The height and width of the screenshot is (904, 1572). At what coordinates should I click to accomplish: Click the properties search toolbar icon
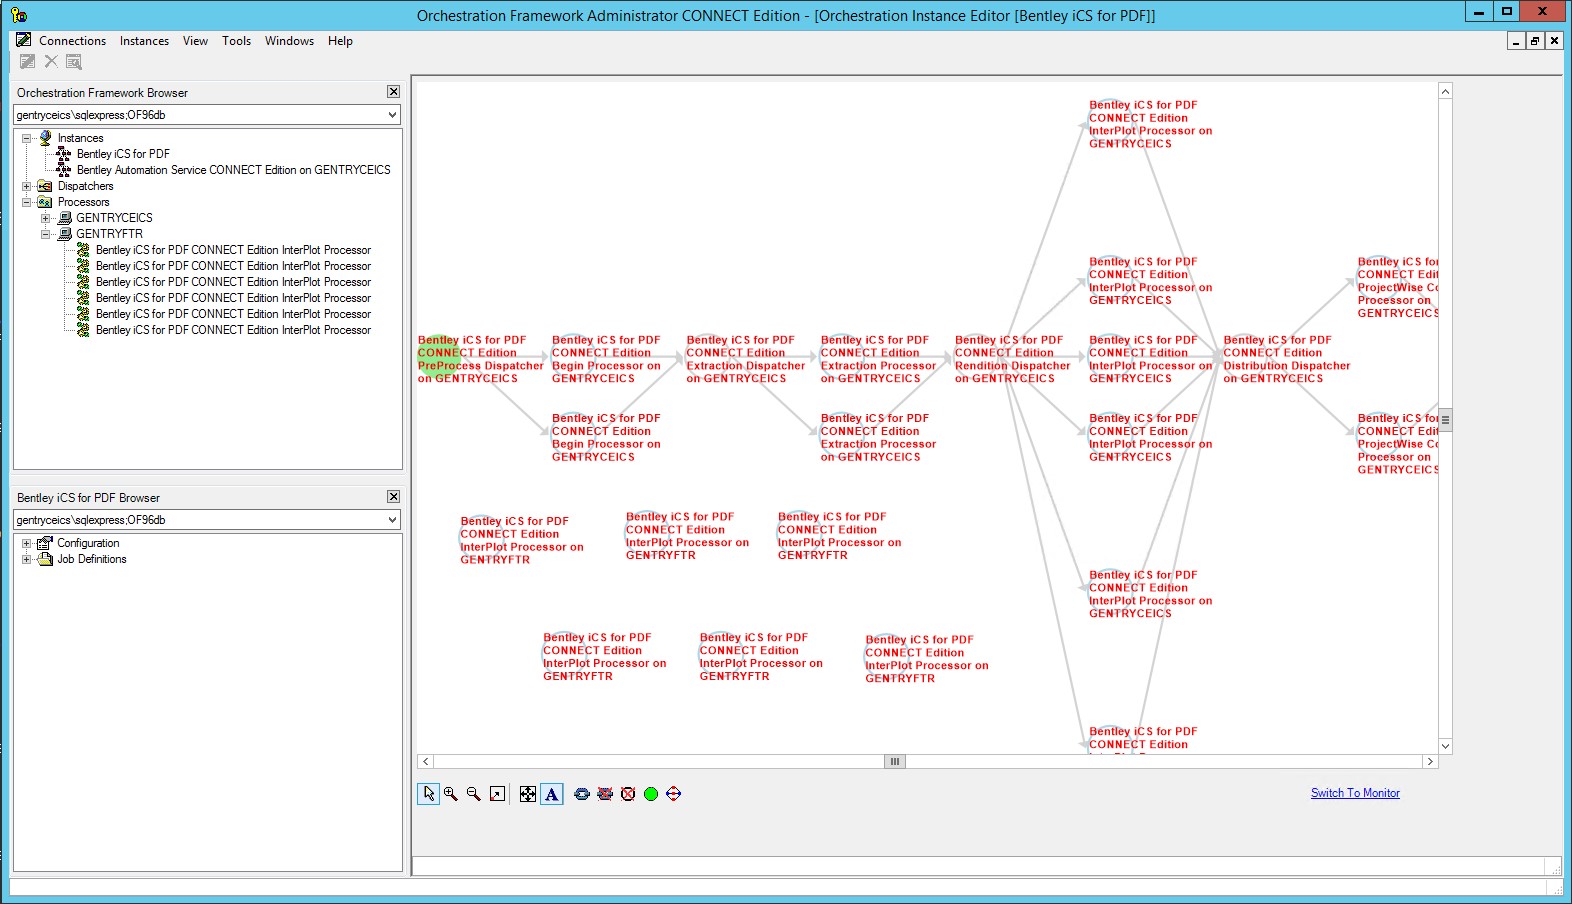74,62
